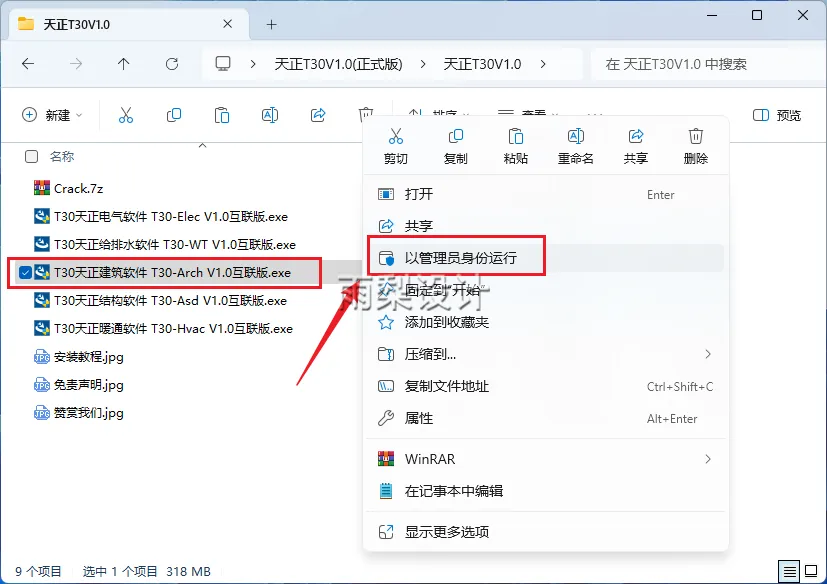Click 天正T30V1.0 breadcrumb segment

click(482, 64)
